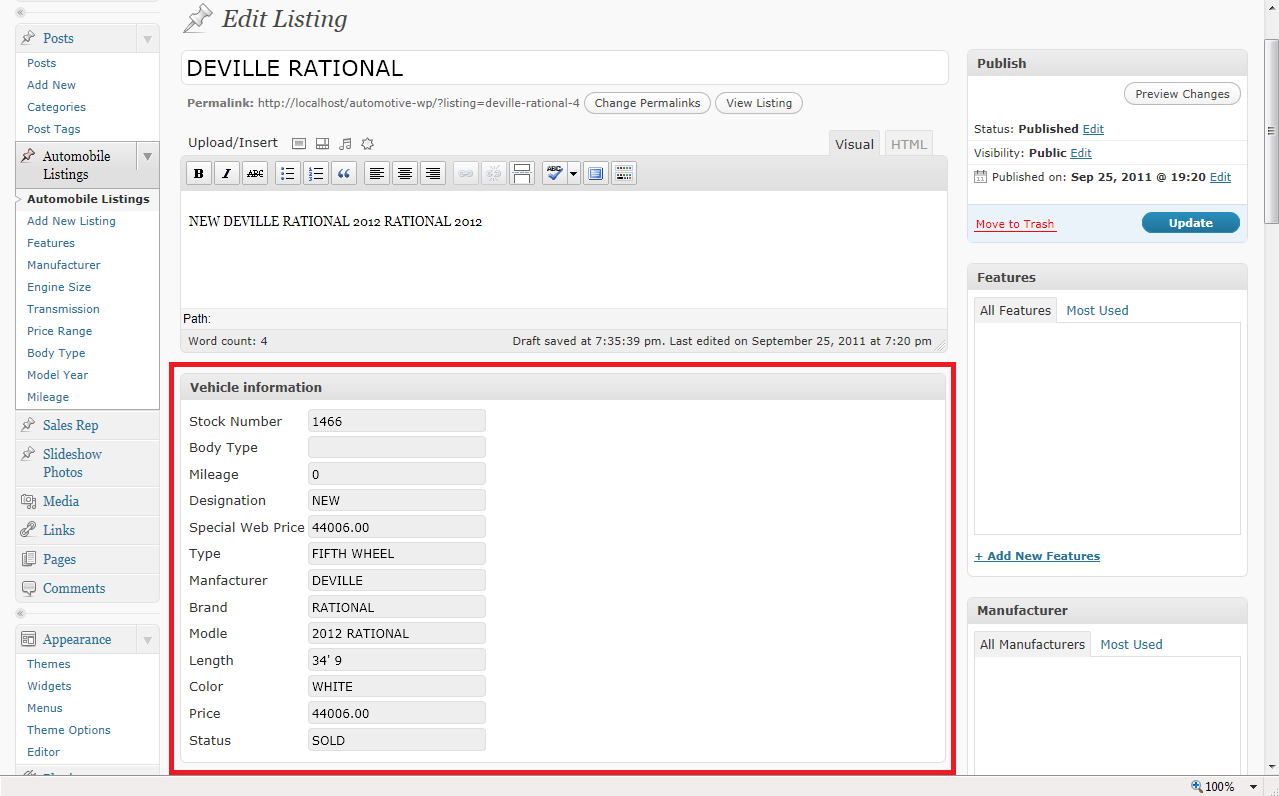Insert an ordered numbered list
Image resolution: width=1279 pixels, height=796 pixels.
click(x=316, y=174)
